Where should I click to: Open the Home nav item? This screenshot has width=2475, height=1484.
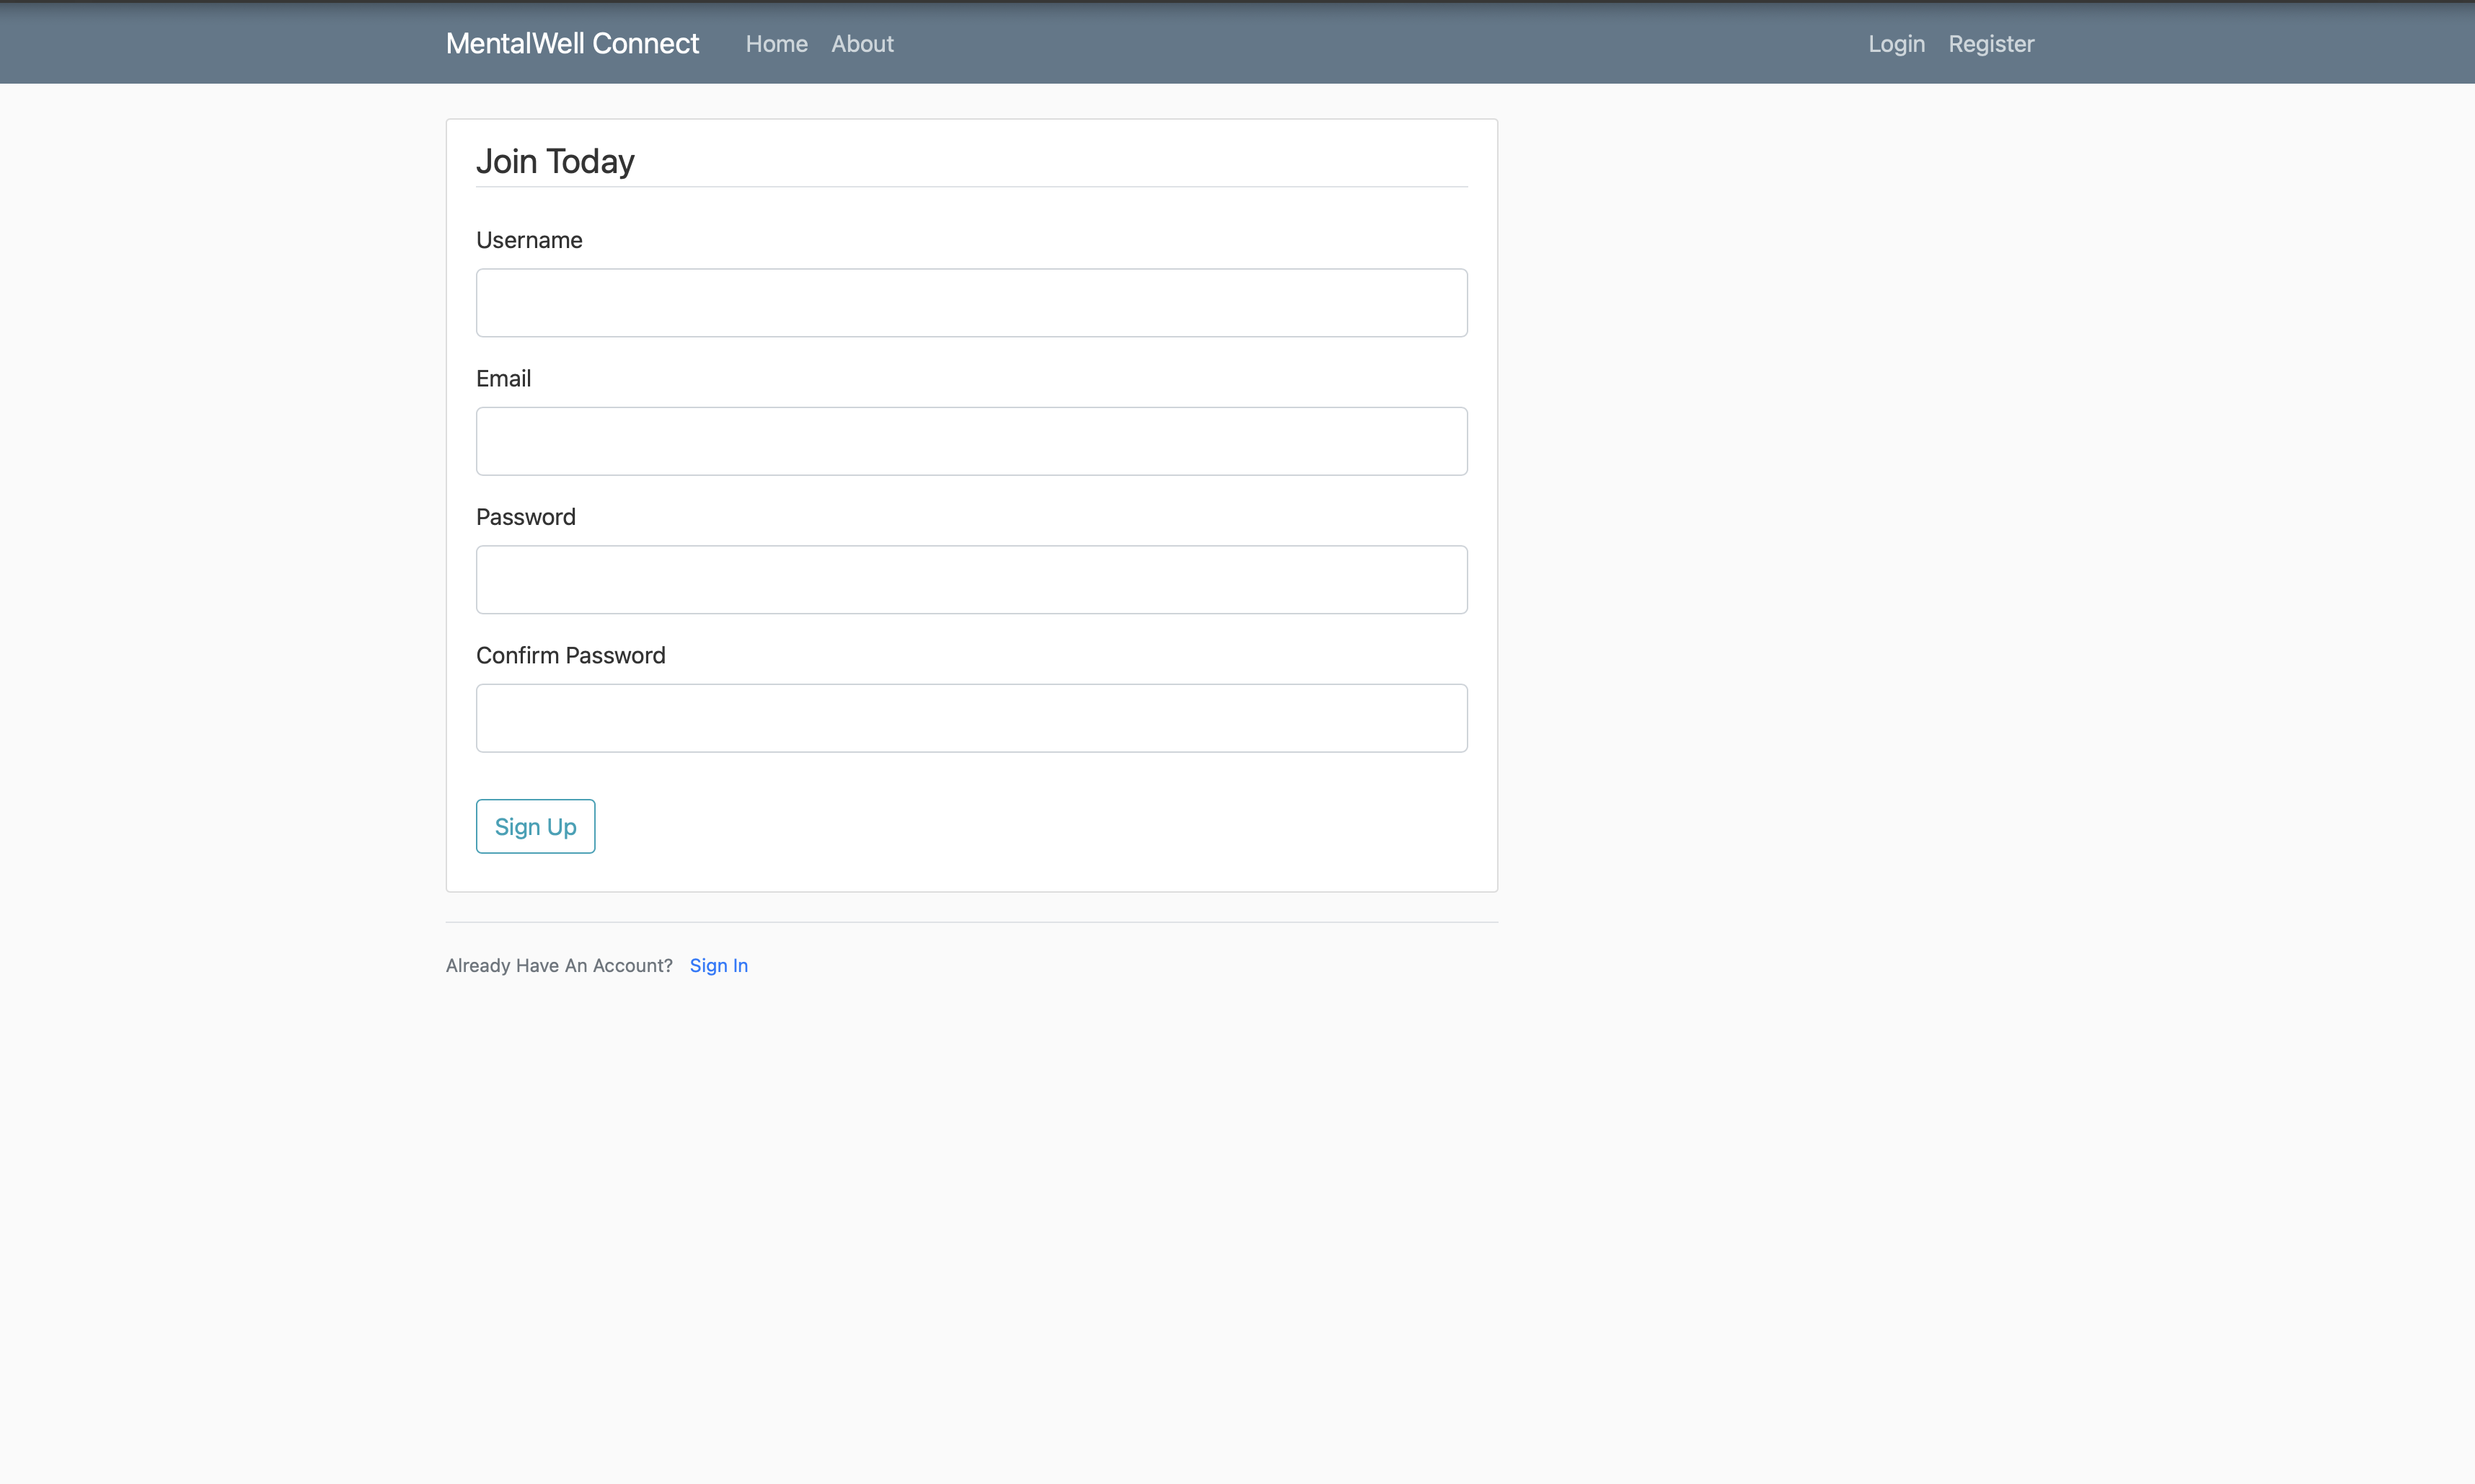point(776,44)
